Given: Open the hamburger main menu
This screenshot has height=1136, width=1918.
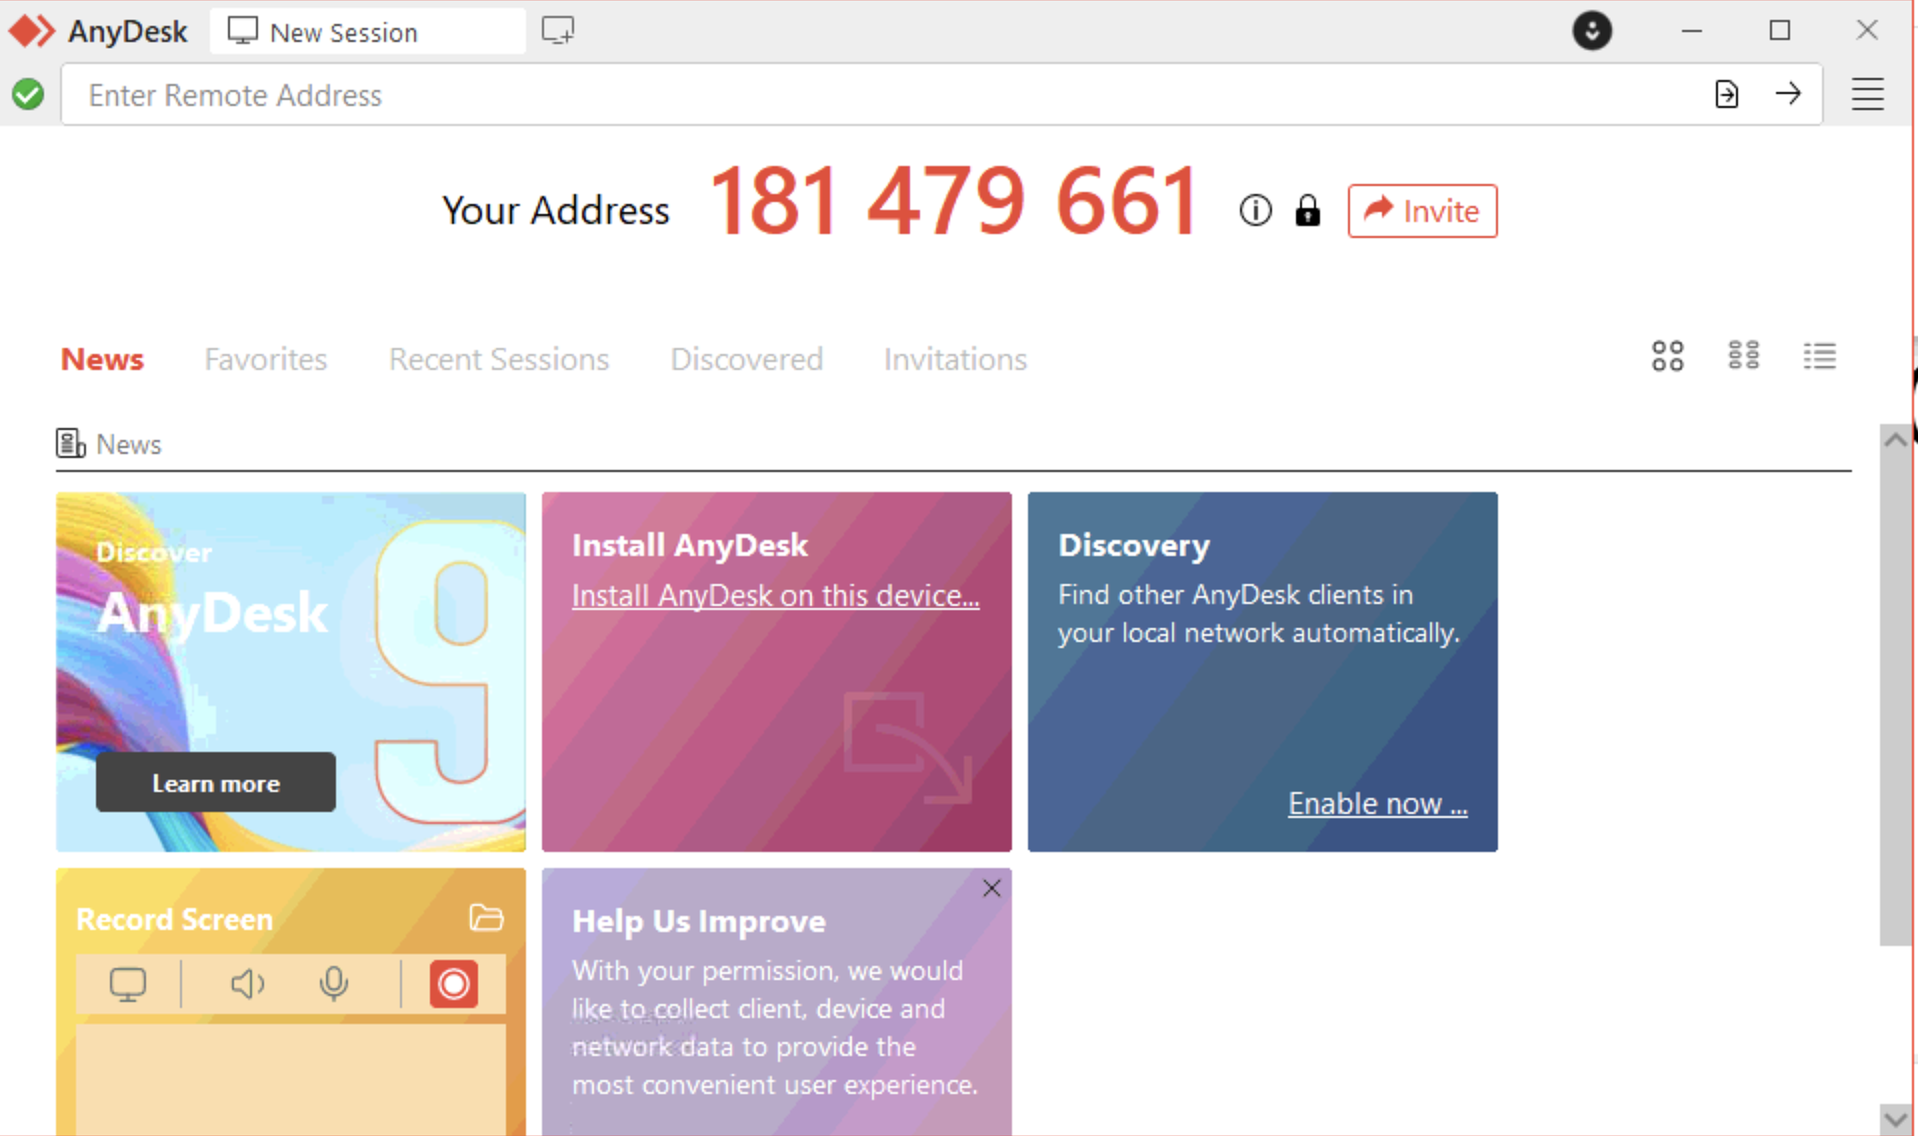Looking at the screenshot, I should pyautogui.click(x=1867, y=94).
